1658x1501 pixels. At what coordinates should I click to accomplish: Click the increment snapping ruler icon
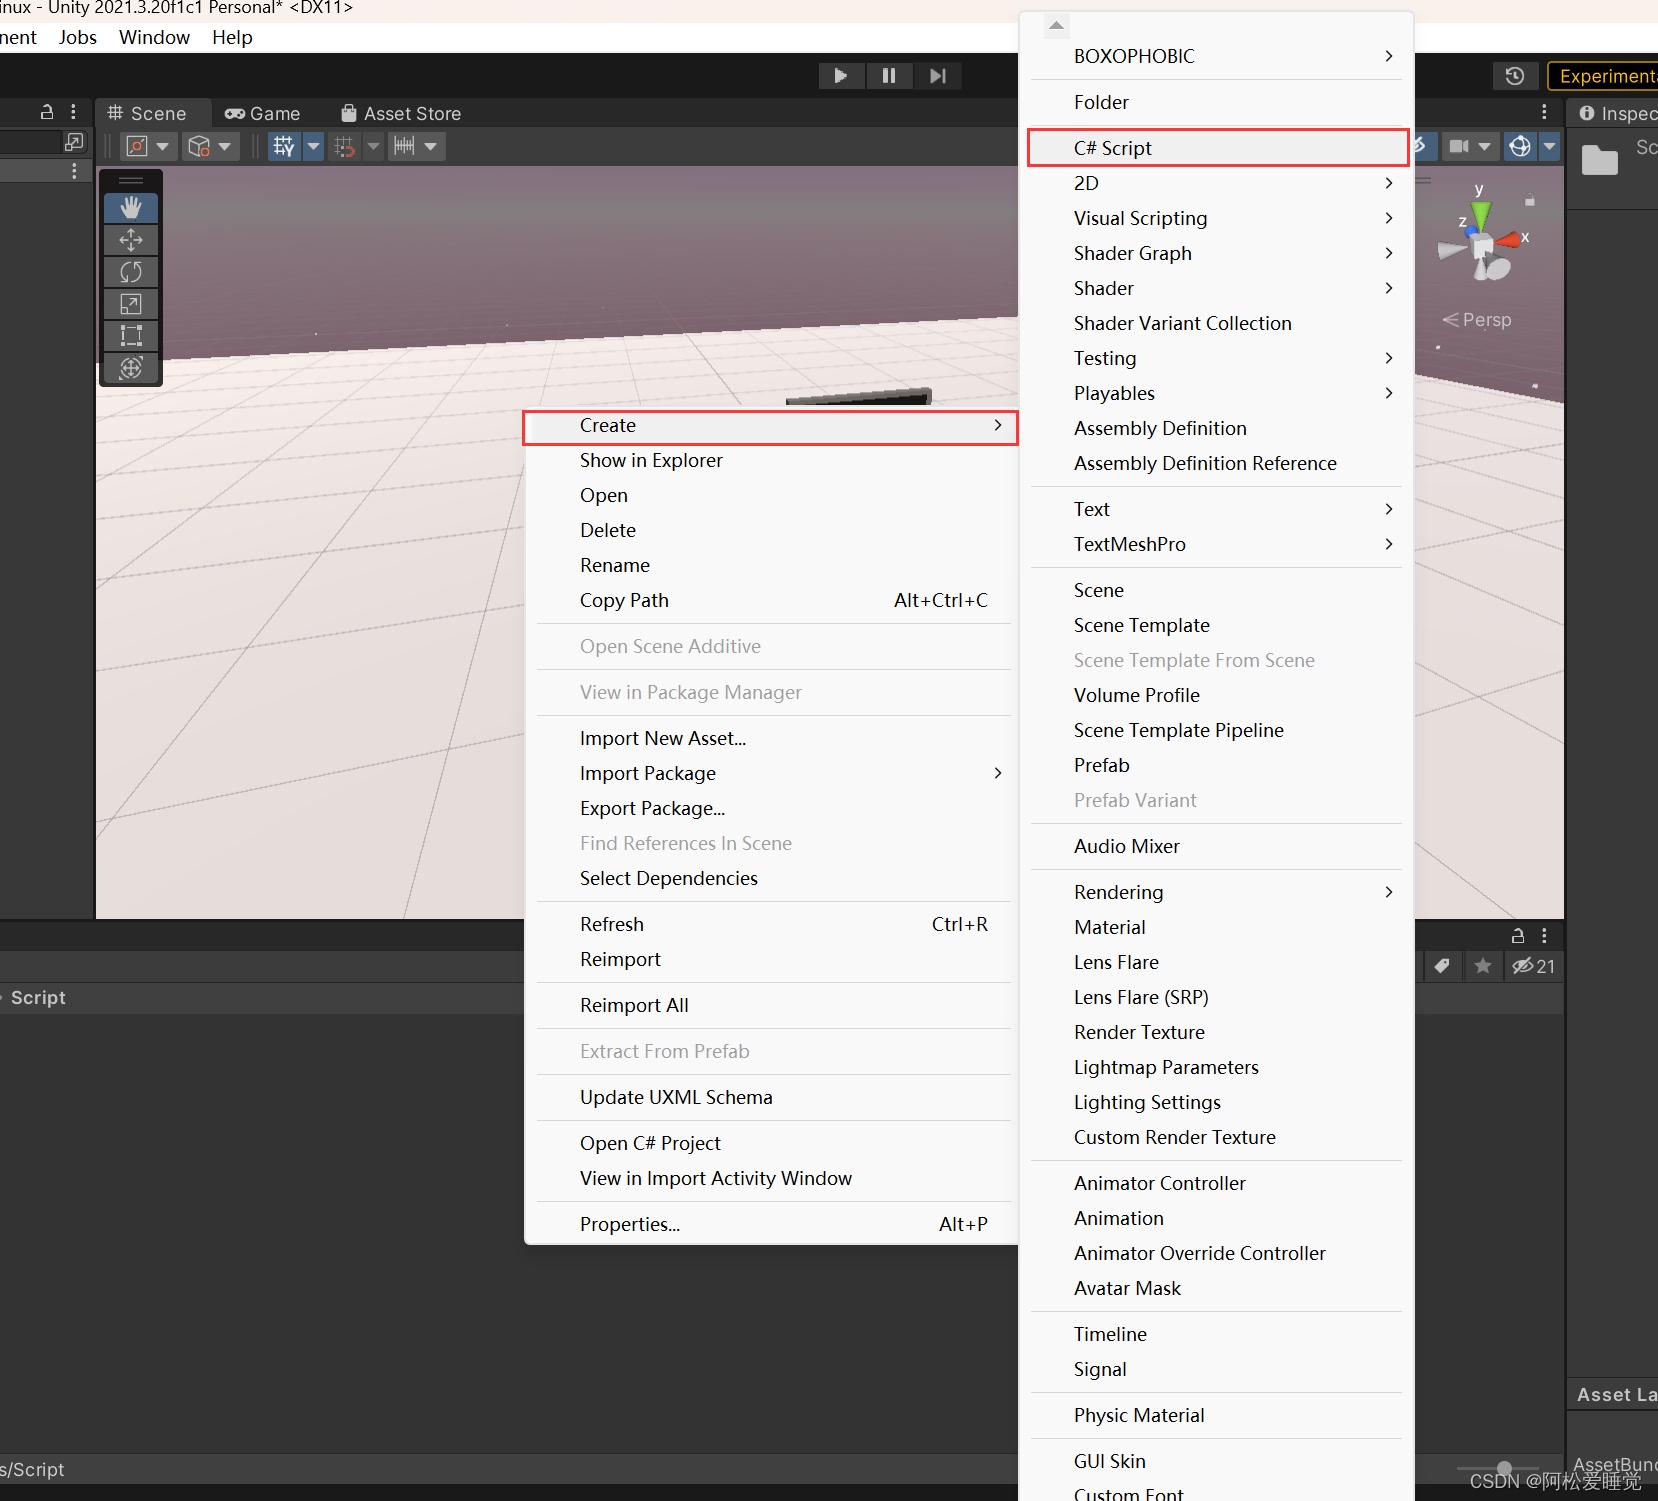coord(404,147)
